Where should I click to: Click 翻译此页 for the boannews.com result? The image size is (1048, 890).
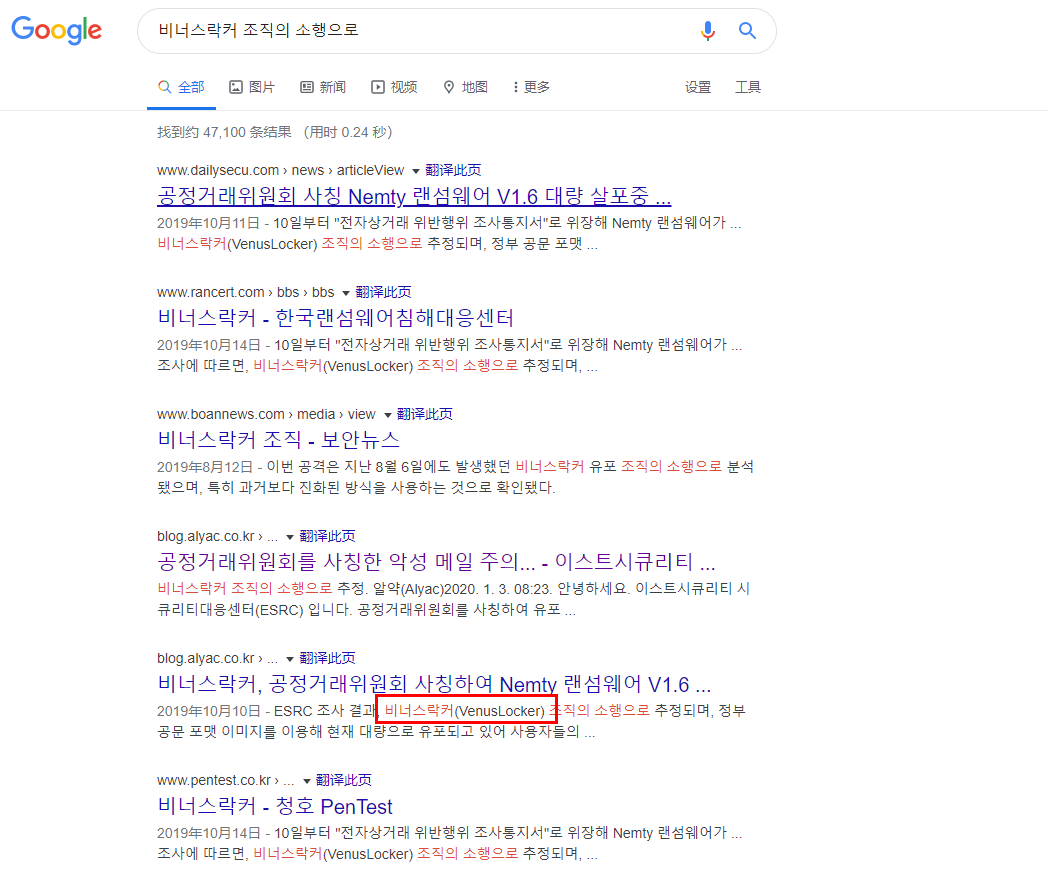pos(424,414)
